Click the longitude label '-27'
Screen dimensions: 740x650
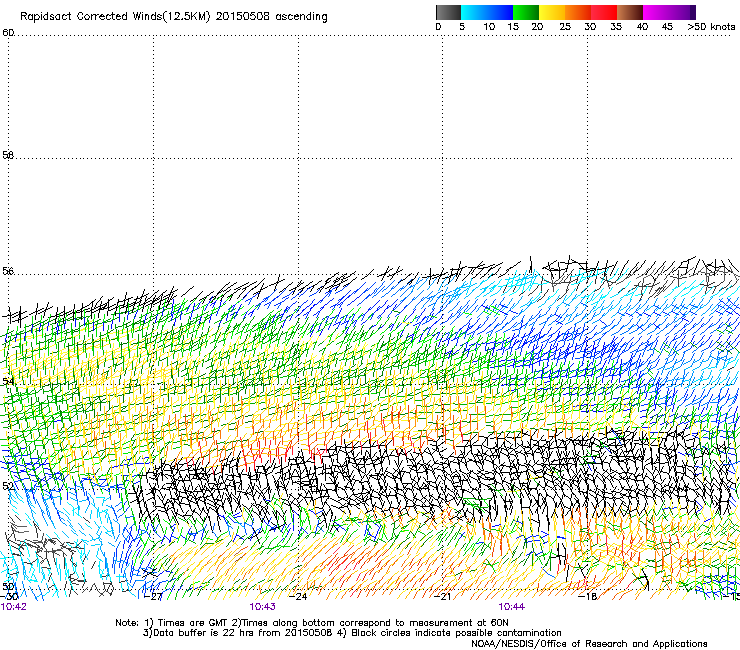(x=153, y=597)
